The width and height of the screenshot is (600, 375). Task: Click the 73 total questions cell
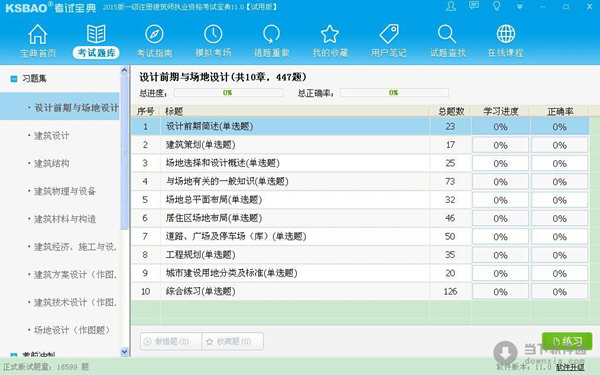click(450, 181)
